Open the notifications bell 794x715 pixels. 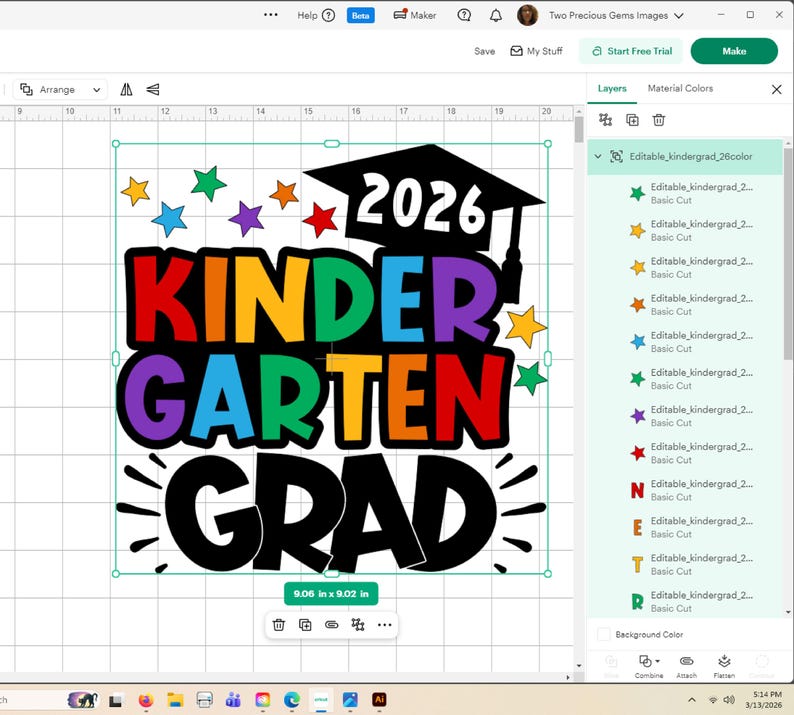(496, 15)
